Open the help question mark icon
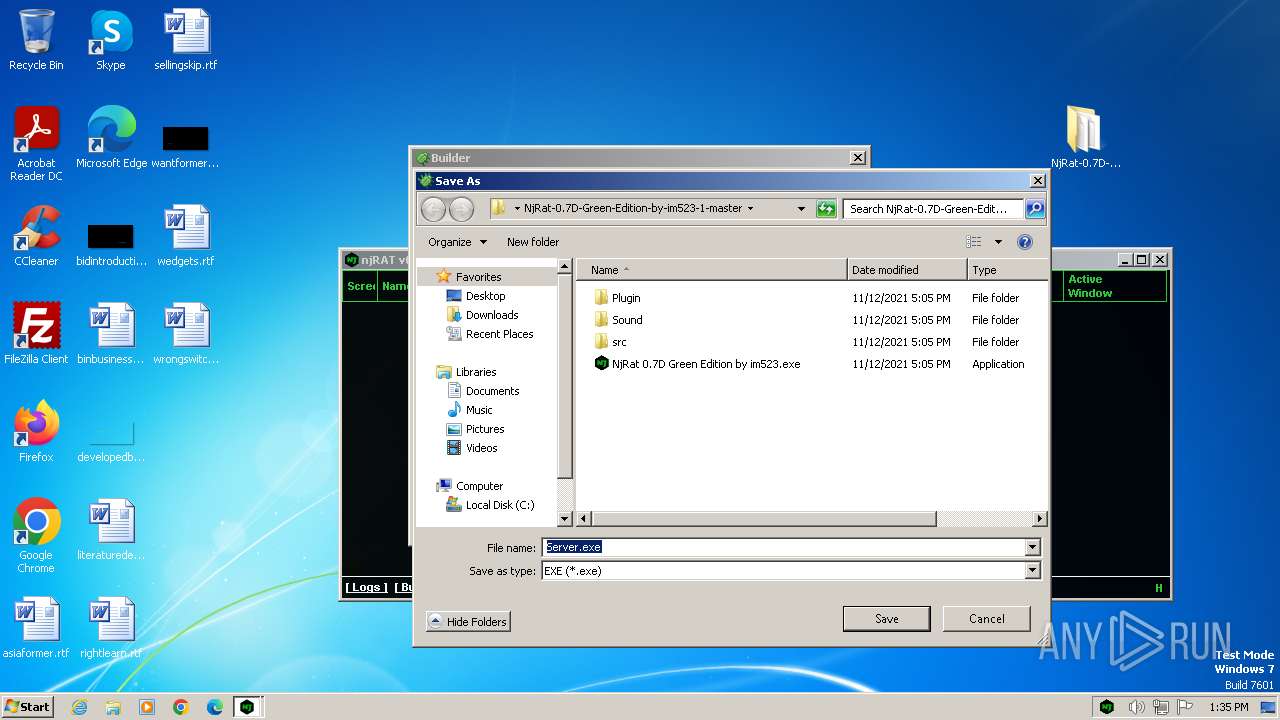Viewport: 1280px width, 720px height. (x=1024, y=242)
